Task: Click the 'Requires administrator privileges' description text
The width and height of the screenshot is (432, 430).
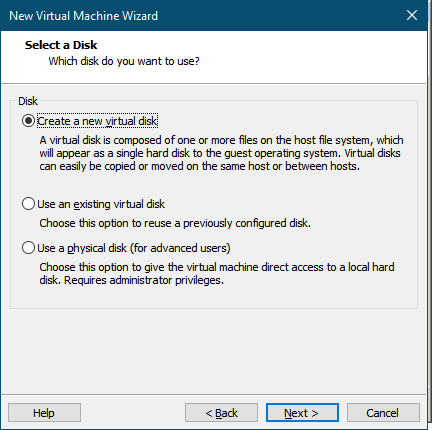Action: coord(144,280)
